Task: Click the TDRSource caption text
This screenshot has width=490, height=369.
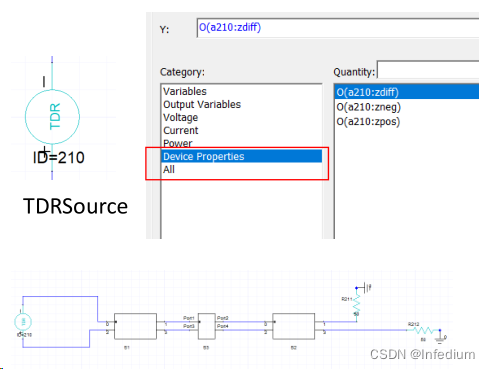Action: pos(75,206)
